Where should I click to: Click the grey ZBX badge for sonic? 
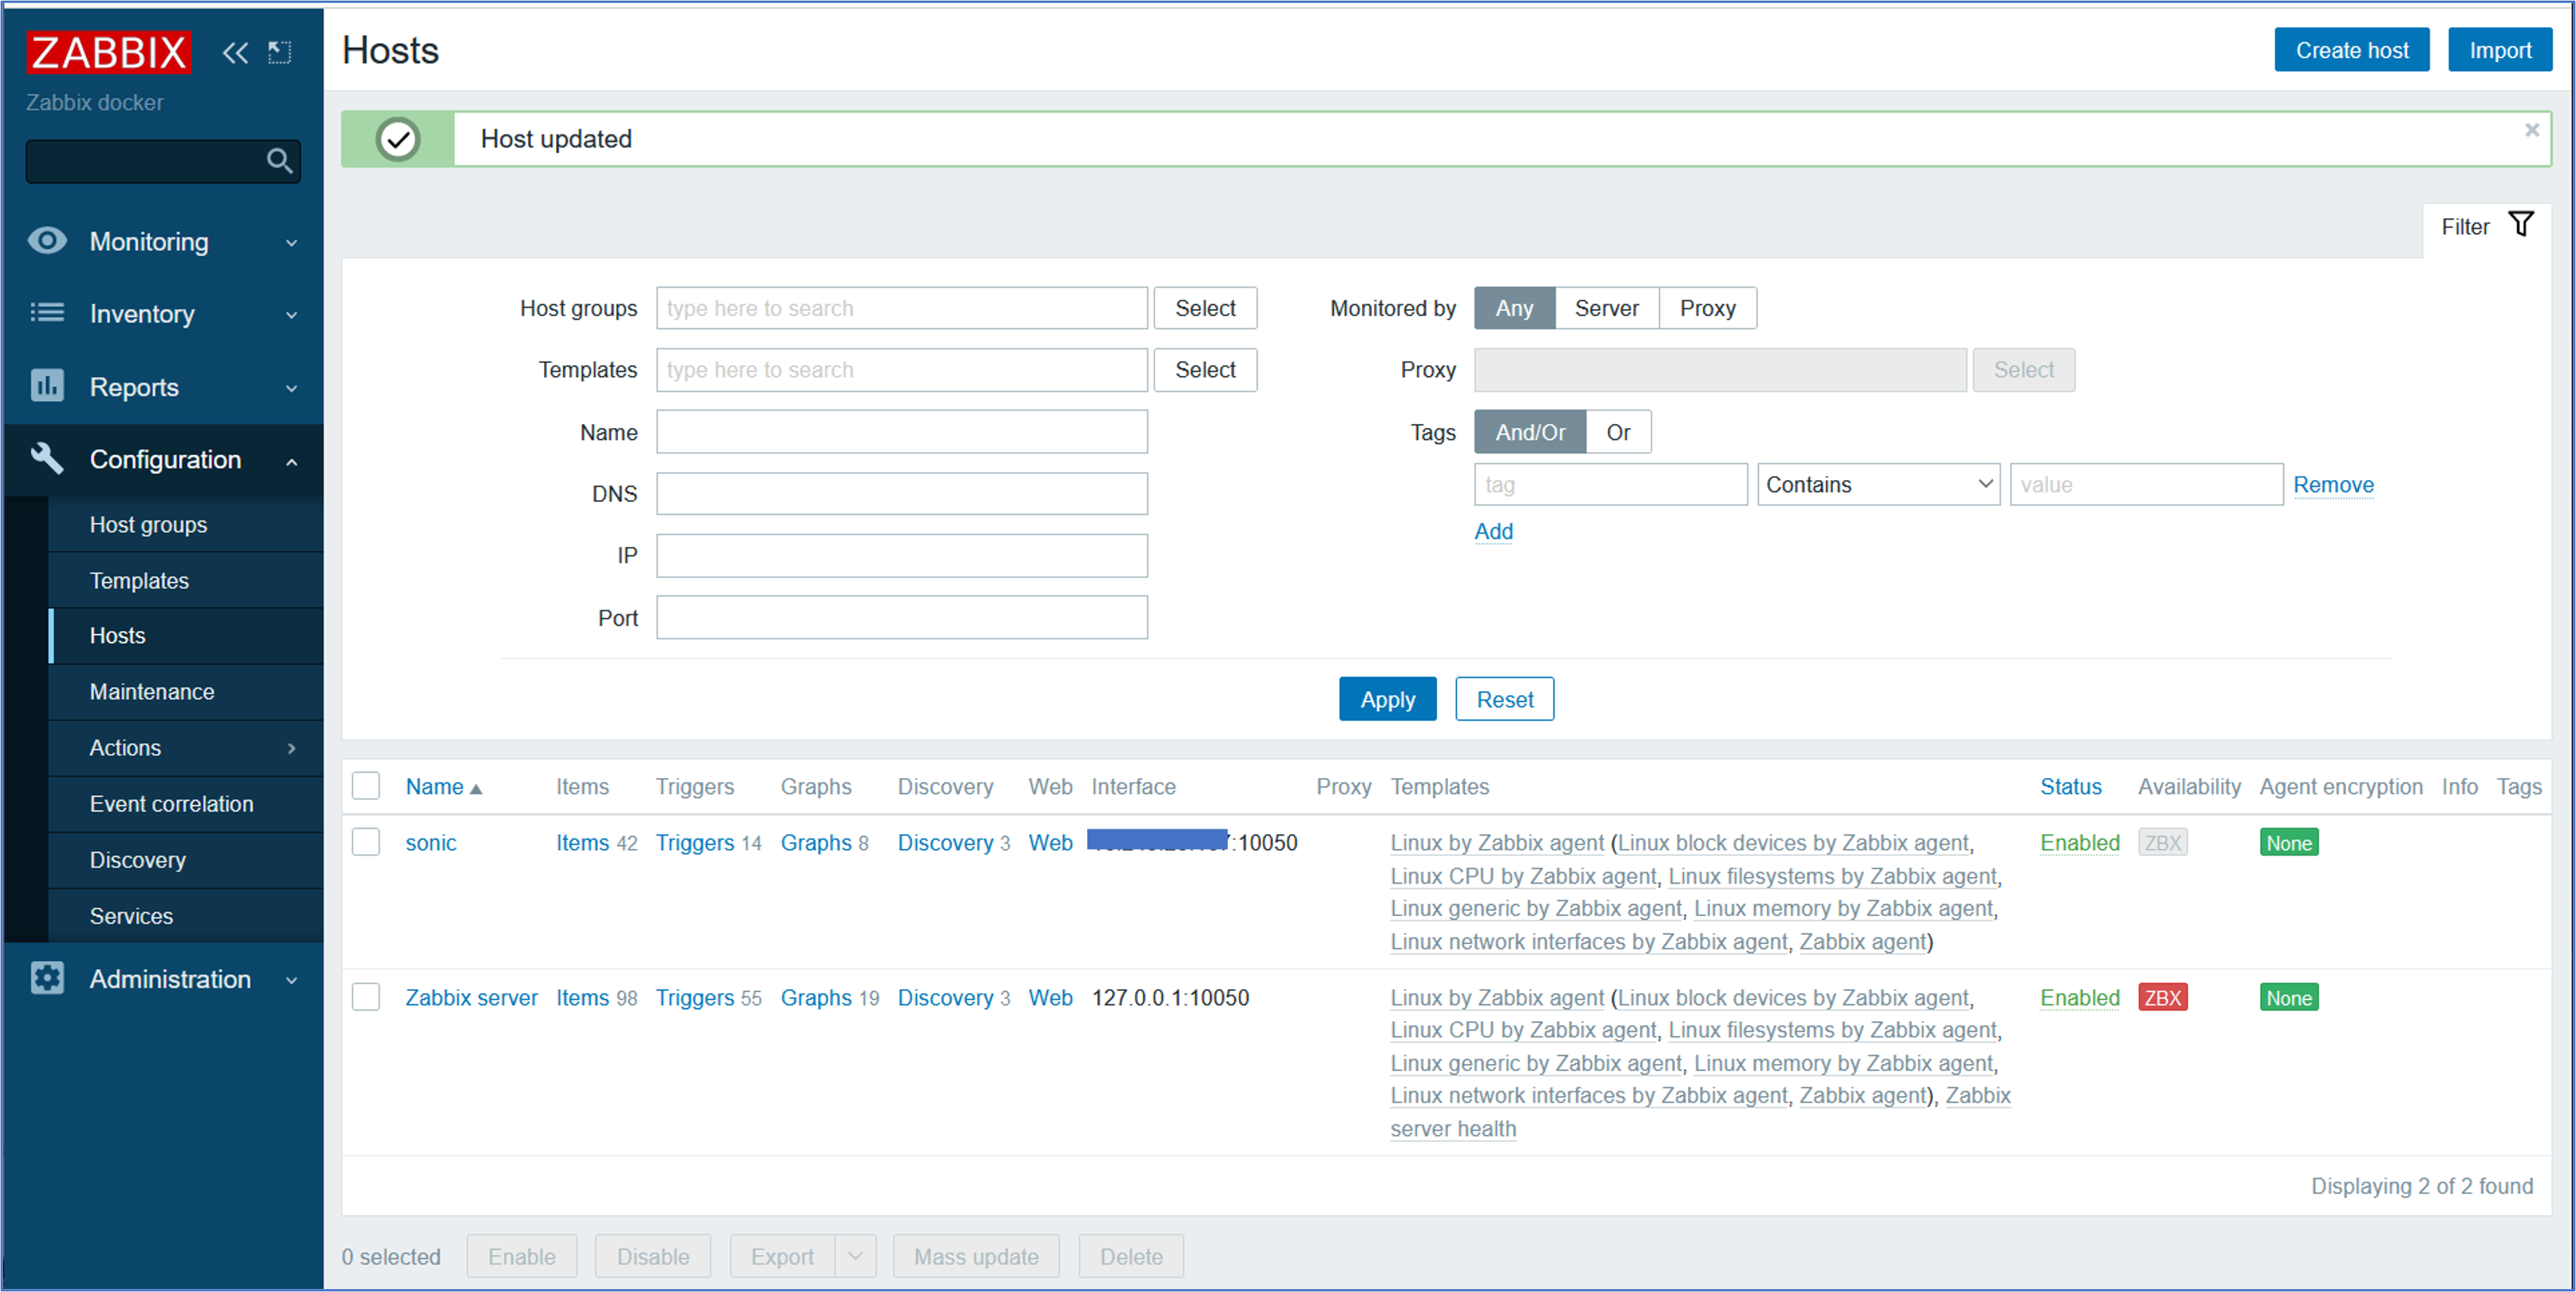coord(2162,842)
